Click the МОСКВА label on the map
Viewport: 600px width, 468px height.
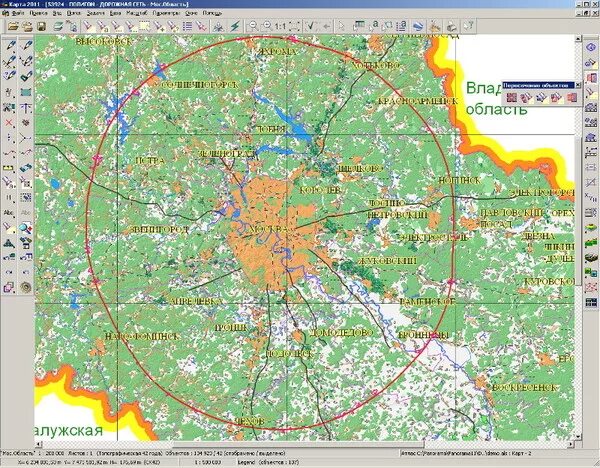(269, 229)
